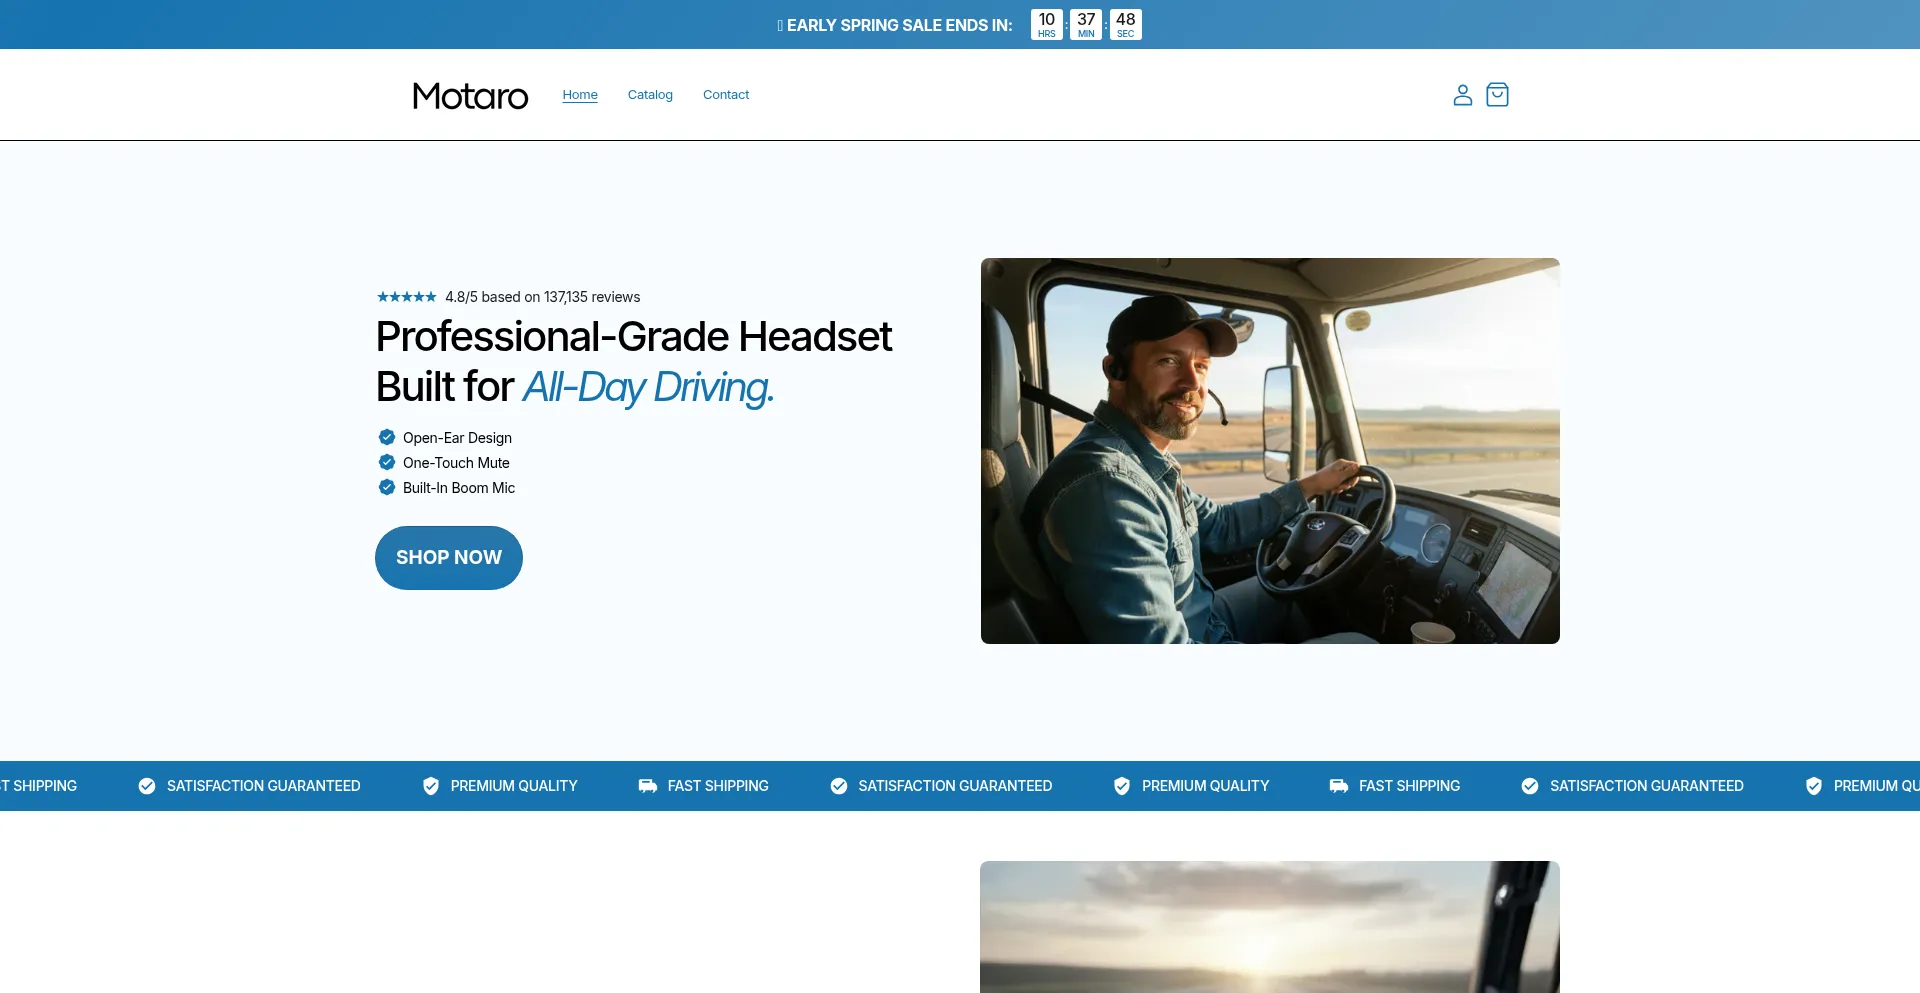1920x993 pixels.
Task: Click the 'One-Touch Mute' text
Action: pos(456,463)
